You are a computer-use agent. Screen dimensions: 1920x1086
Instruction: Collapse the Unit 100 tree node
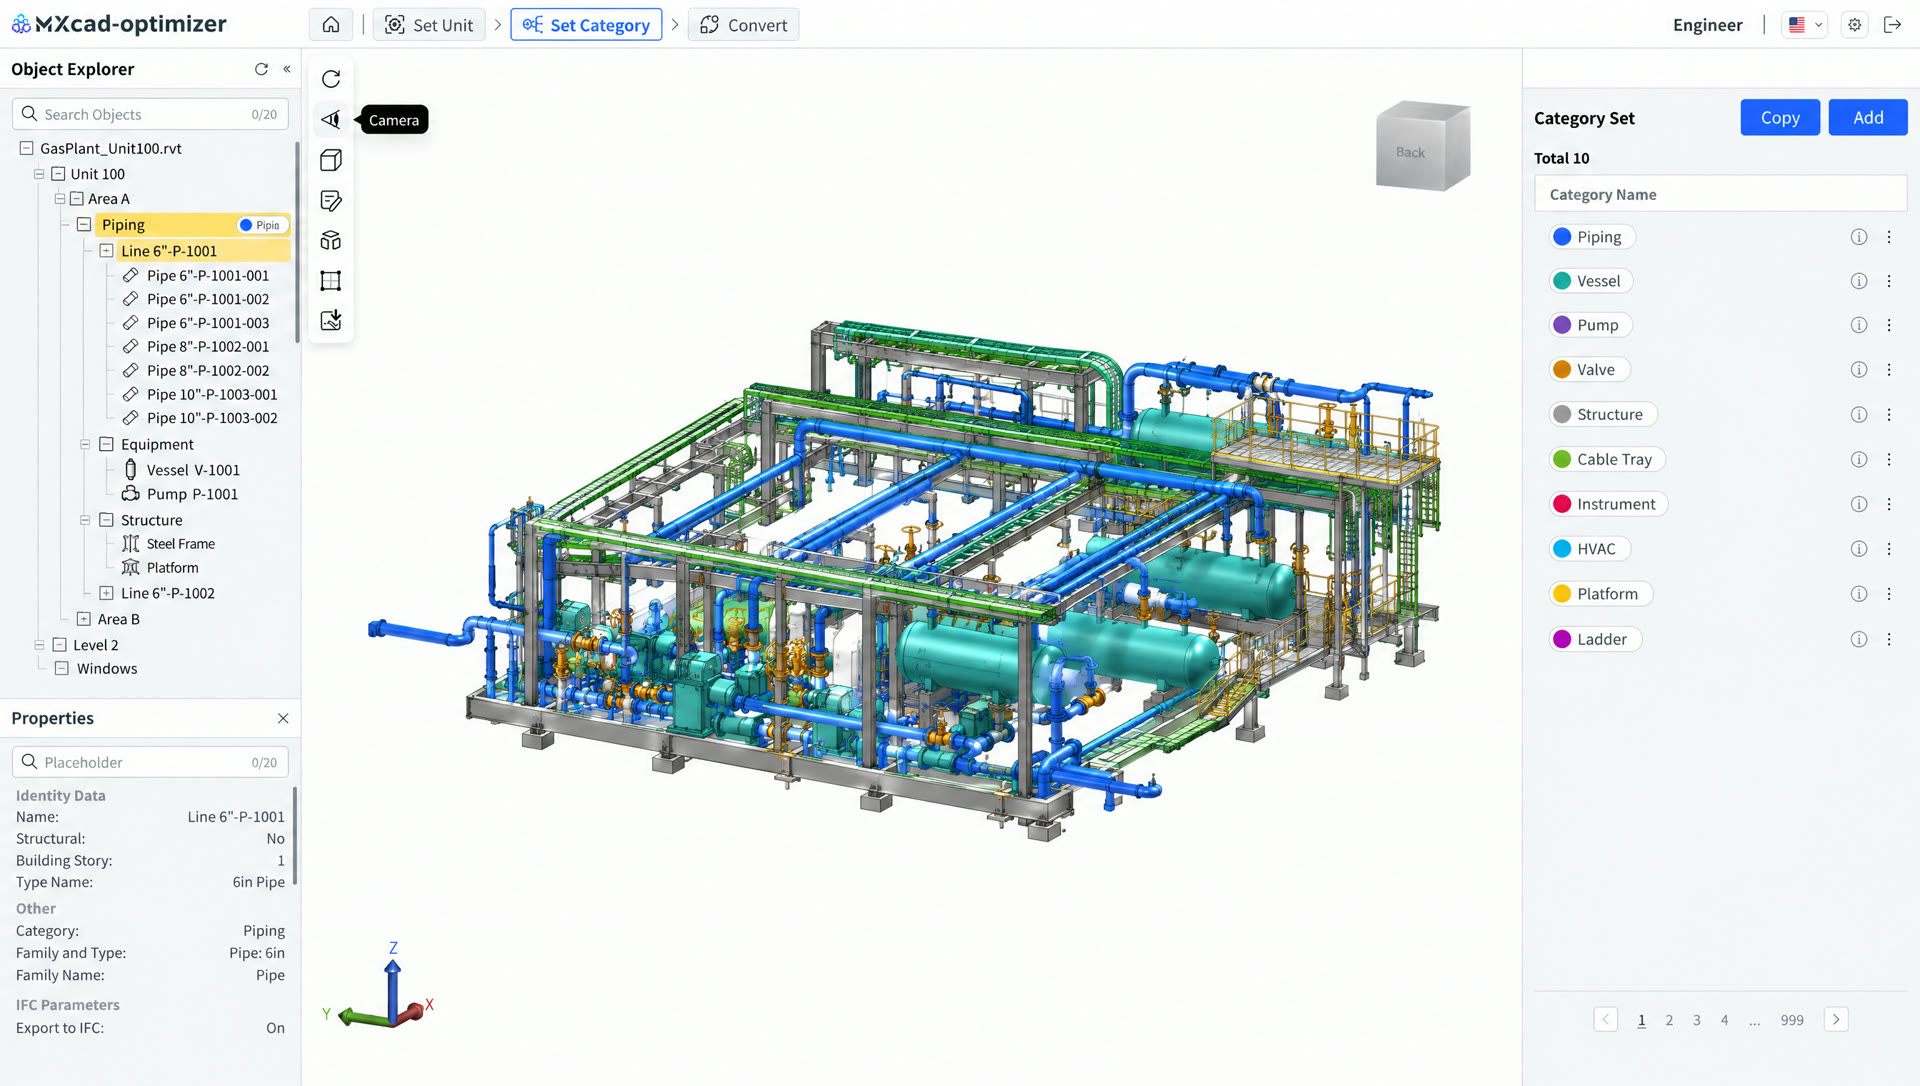coord(39,174)
